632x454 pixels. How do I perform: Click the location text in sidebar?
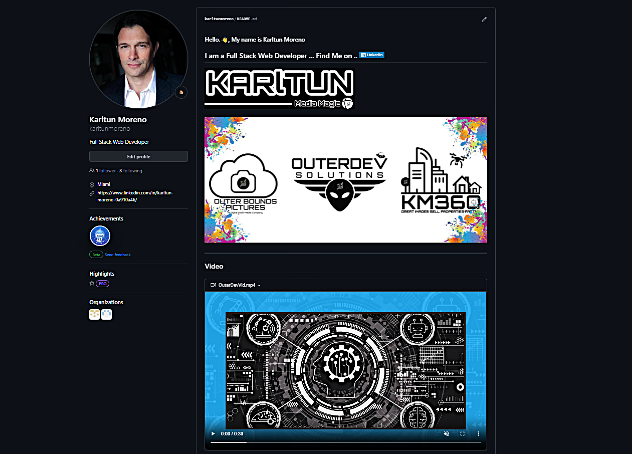[104, 184]
